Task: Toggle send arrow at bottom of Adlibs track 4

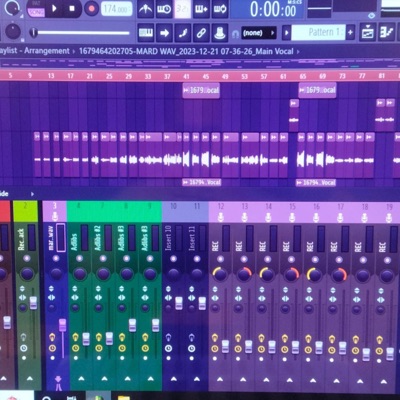Action: [81, 379]
